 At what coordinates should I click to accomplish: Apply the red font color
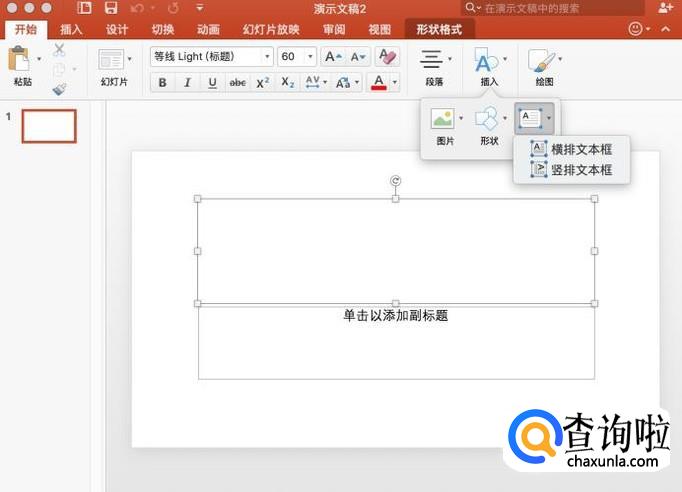point(379,82)
